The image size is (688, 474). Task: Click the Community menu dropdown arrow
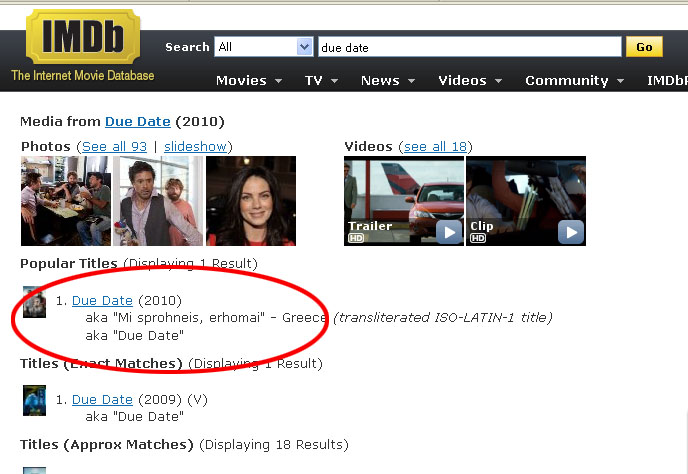(x=620, y=81)
